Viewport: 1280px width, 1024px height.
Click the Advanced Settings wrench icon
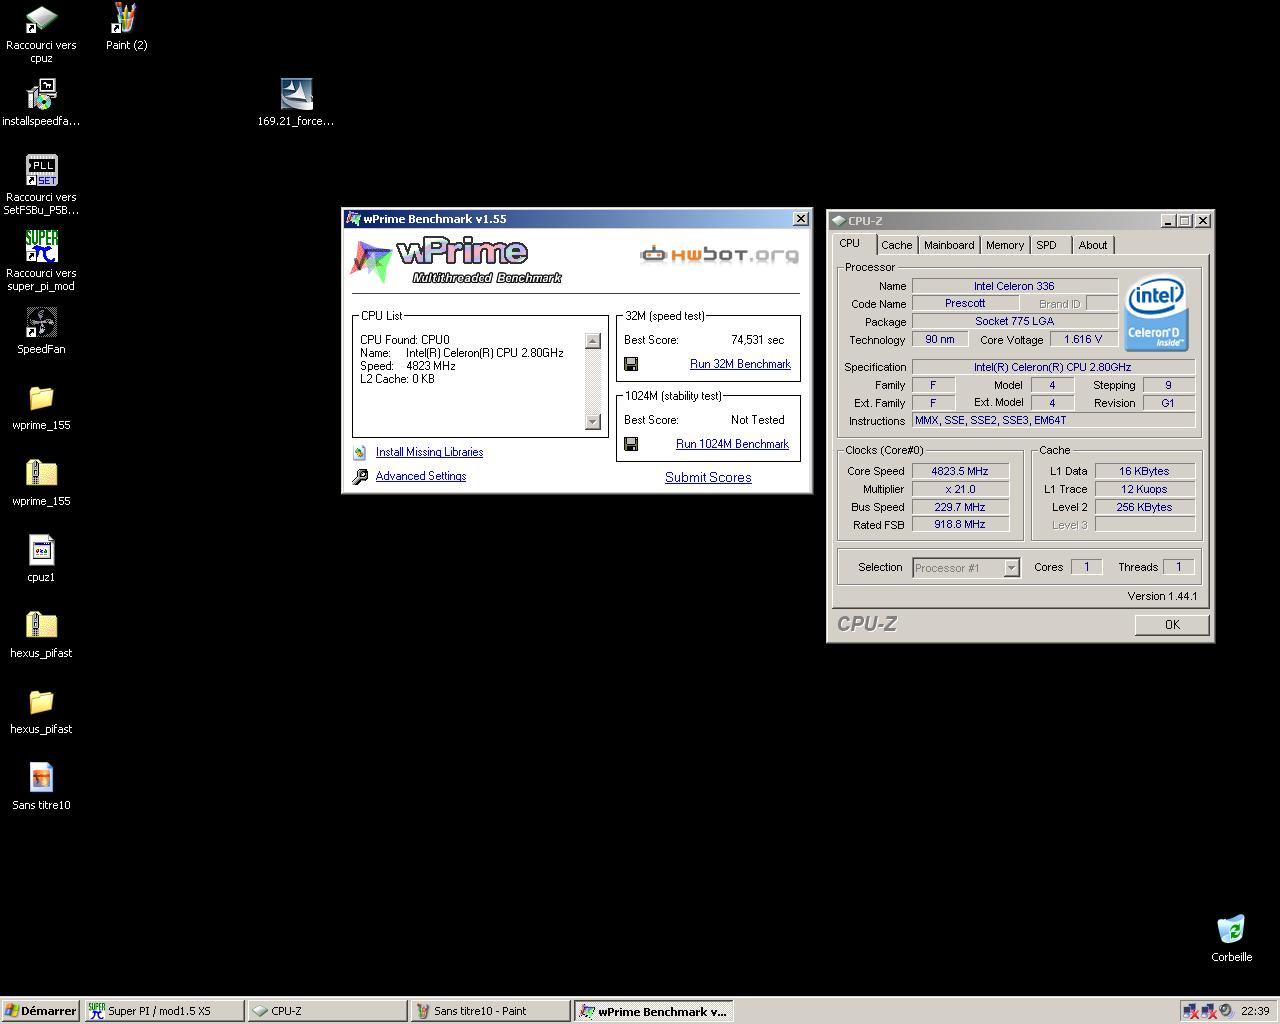point(360,477)
